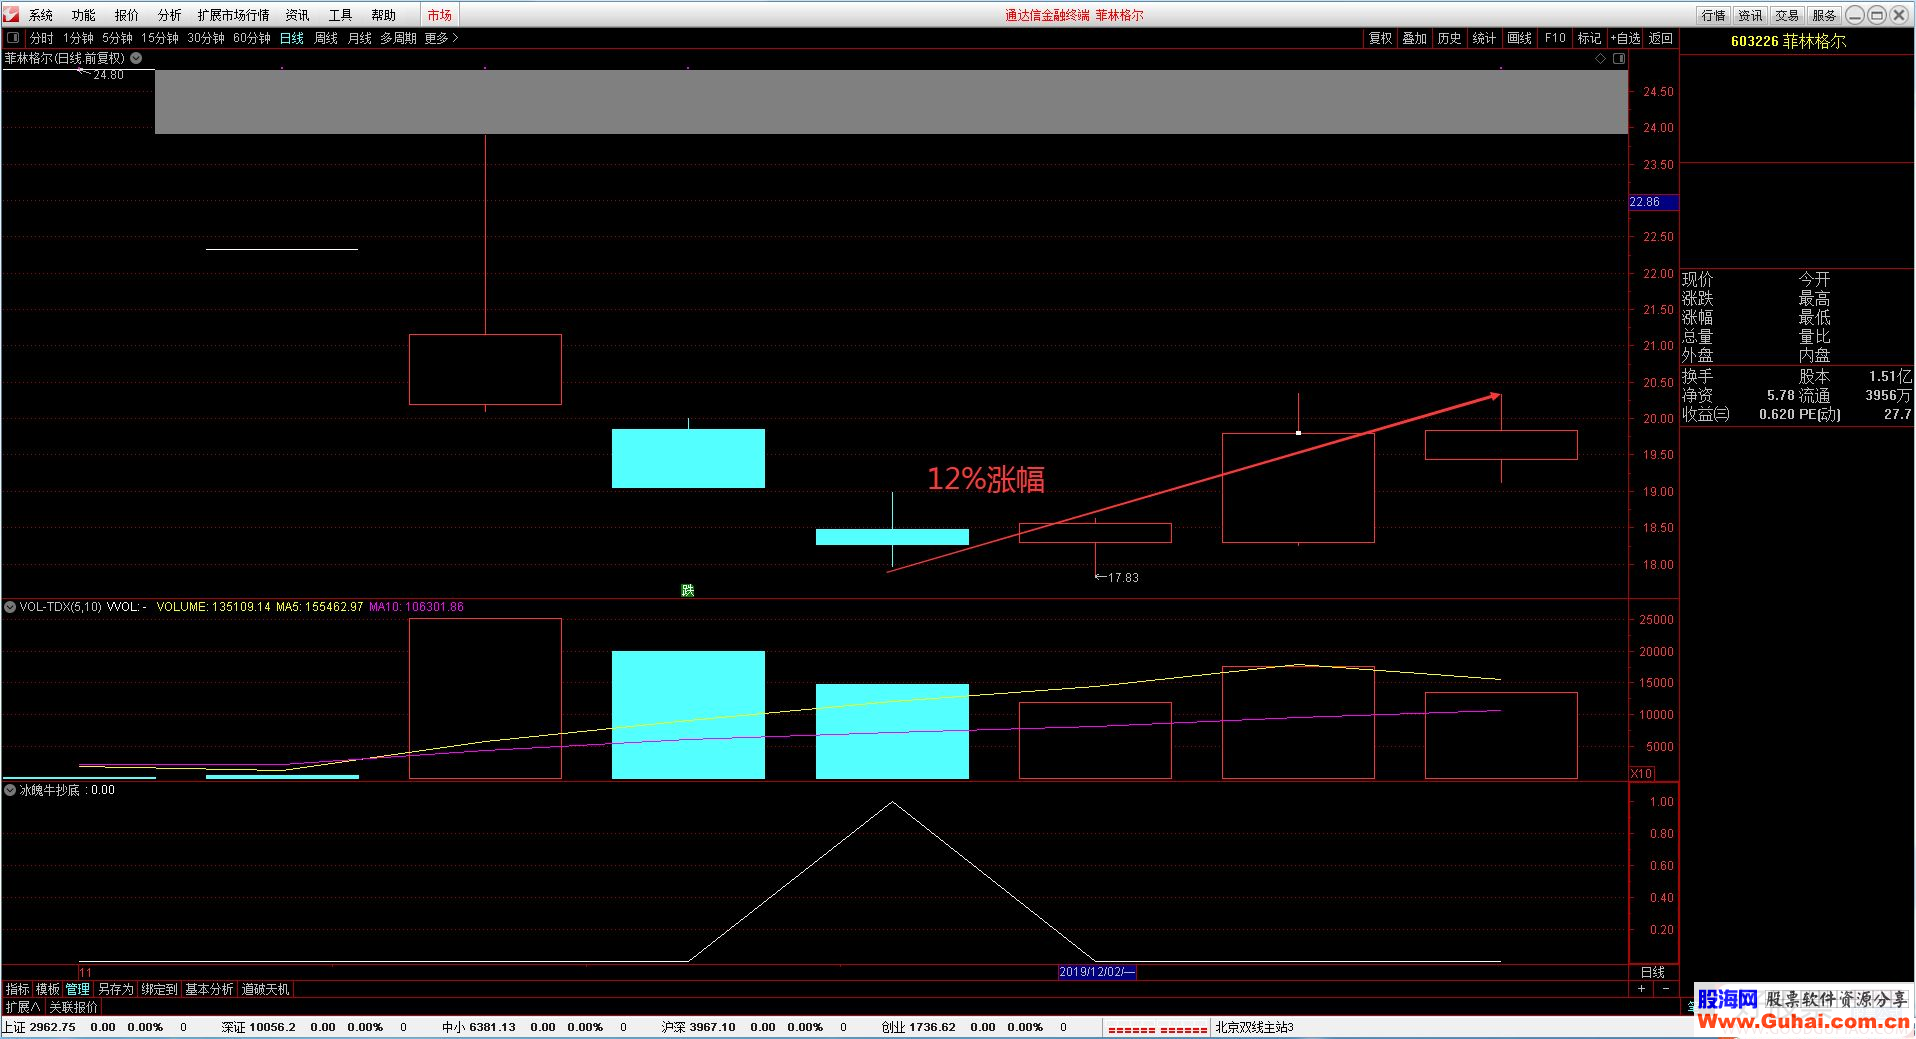The height and width of the screenshot is (1039, 1916).
Task: Click 指标 tab at bottom
Action: (x=18, y=989)
